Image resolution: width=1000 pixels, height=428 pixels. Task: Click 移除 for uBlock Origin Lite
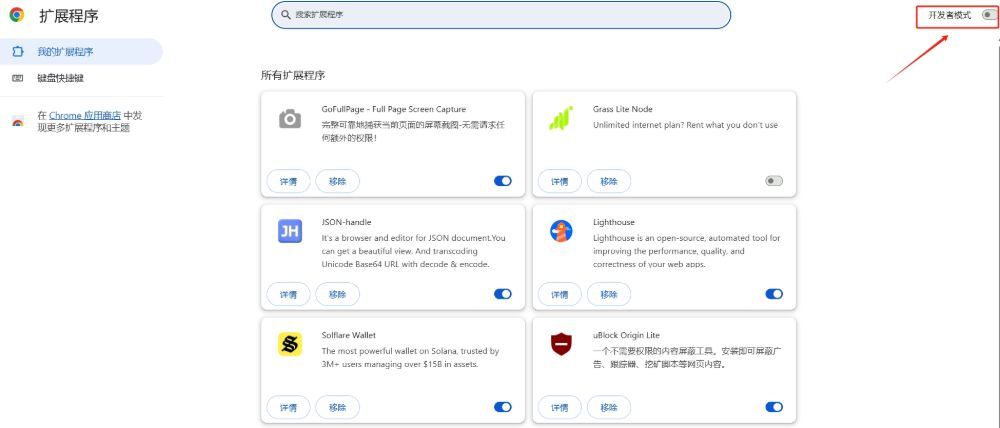[608, 407]
